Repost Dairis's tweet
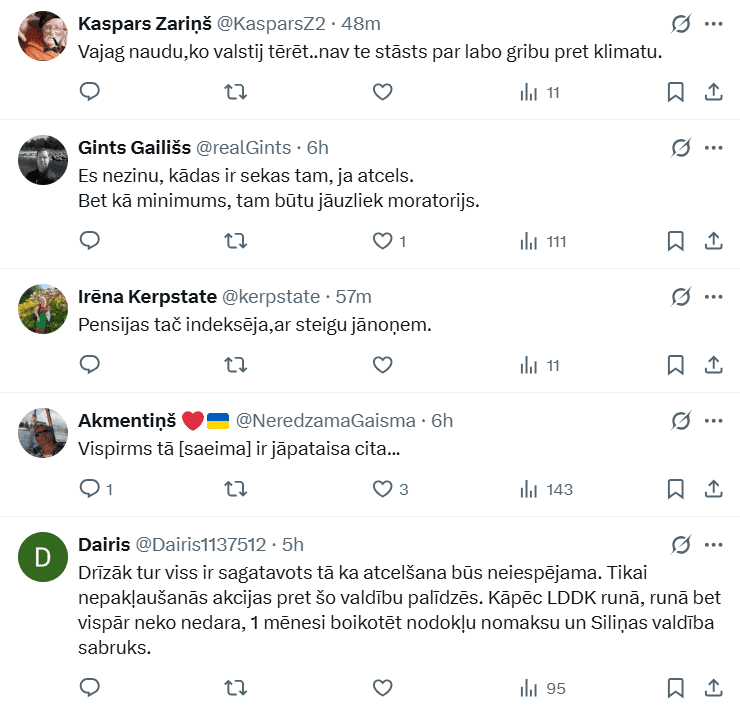 coord(235,688)
